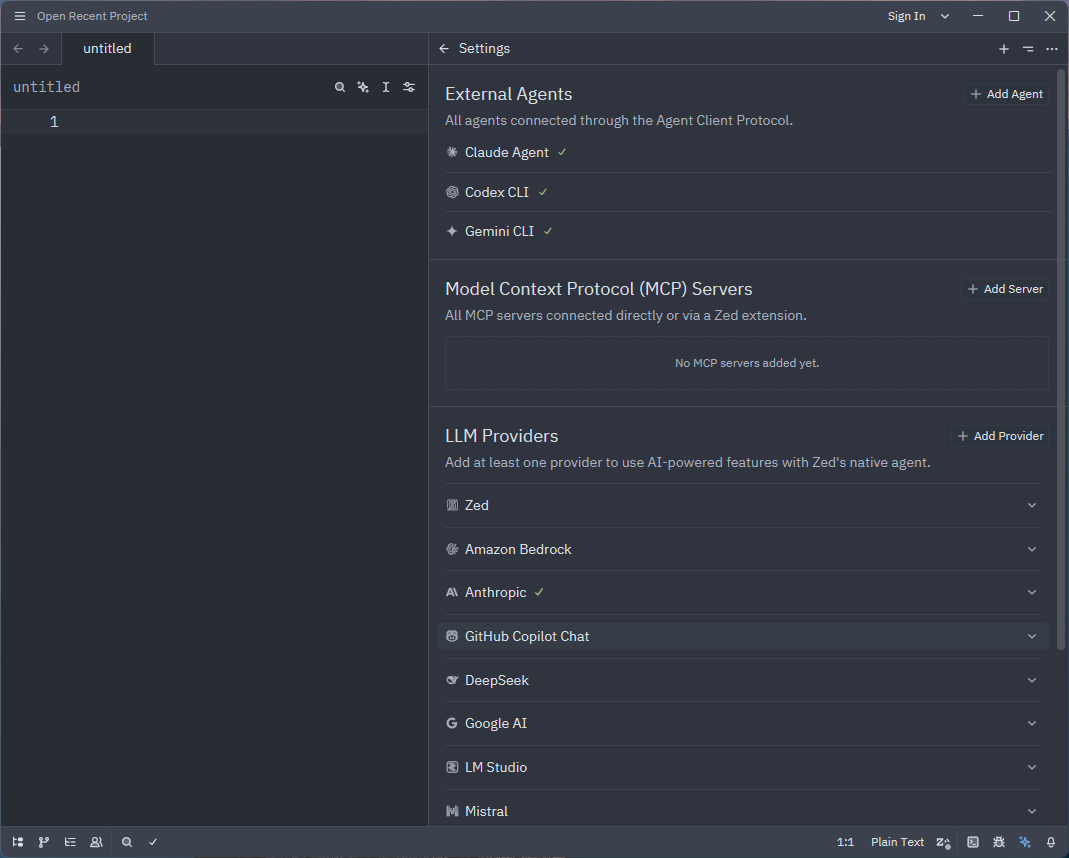1069x858 pixels.
Task: Click the Codex CLI row label
Action: coord(497,192)
